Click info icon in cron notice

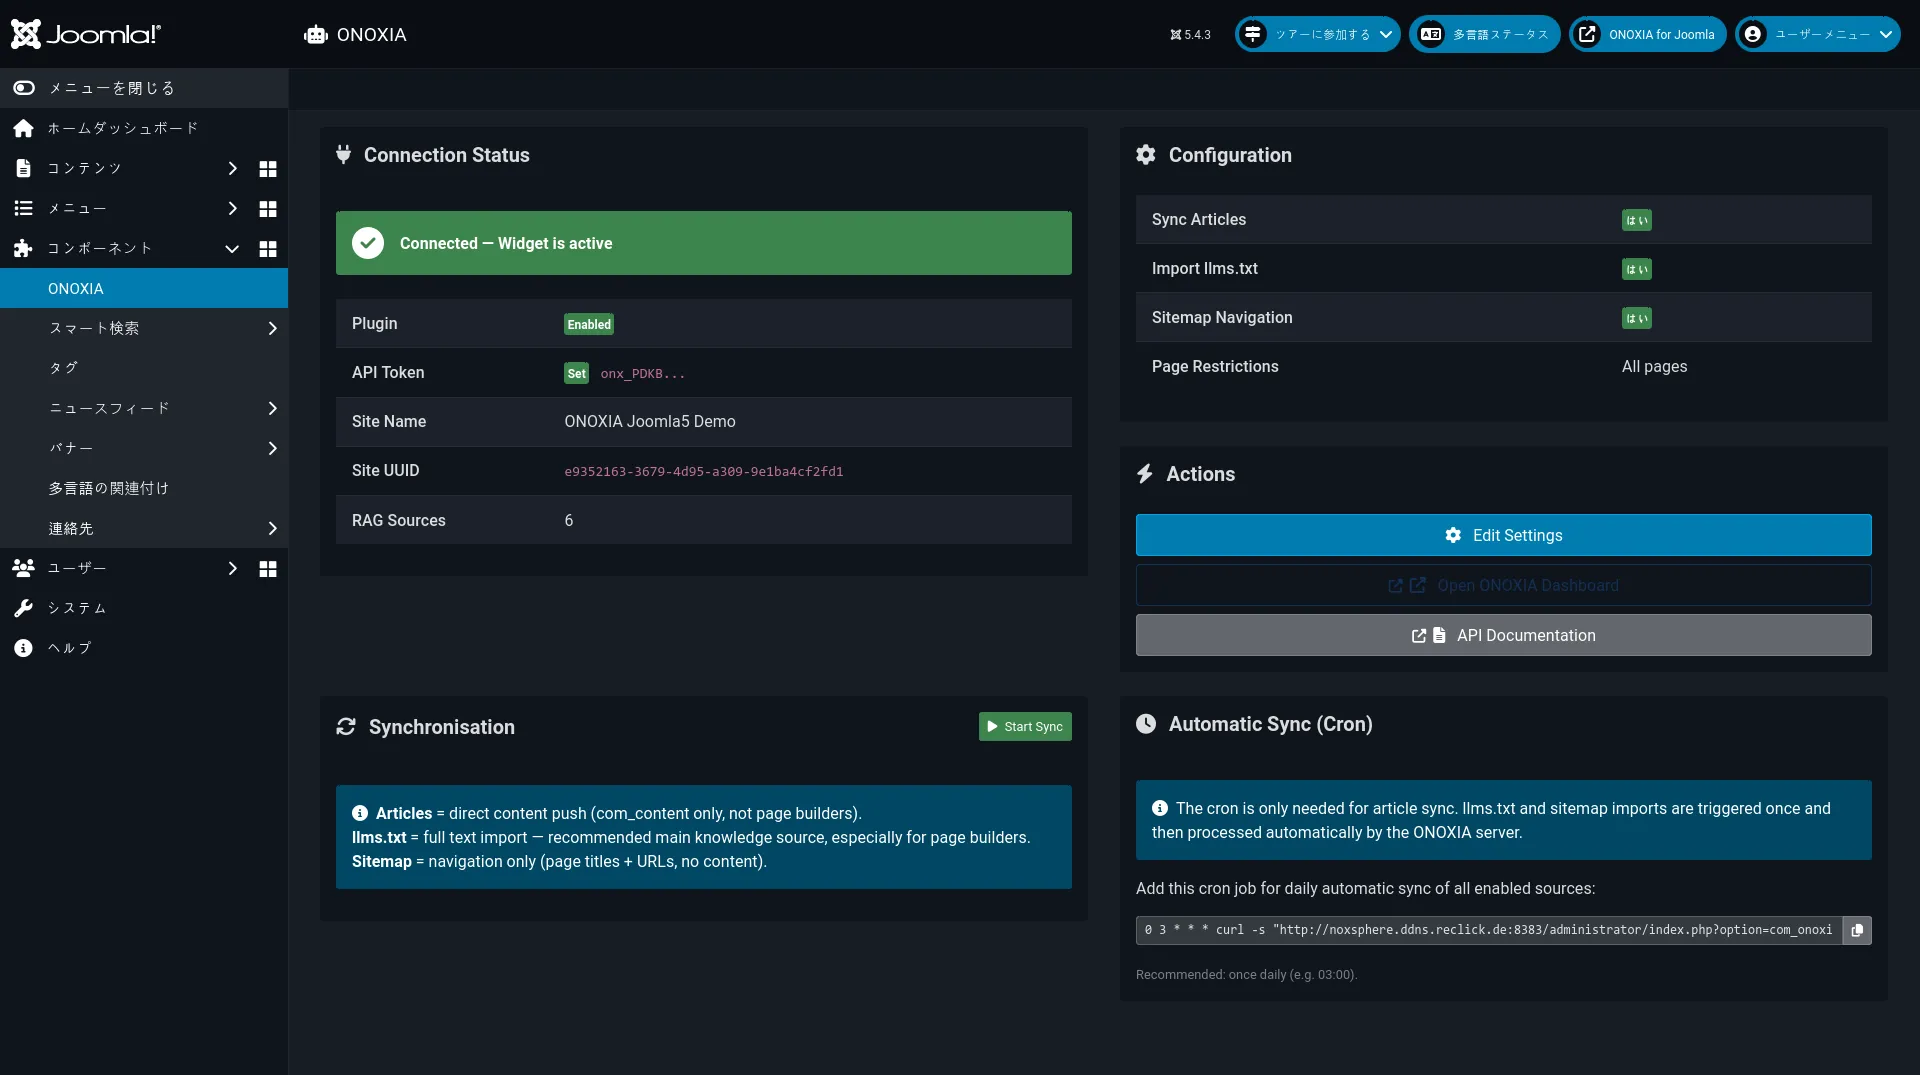(1160, 808)
